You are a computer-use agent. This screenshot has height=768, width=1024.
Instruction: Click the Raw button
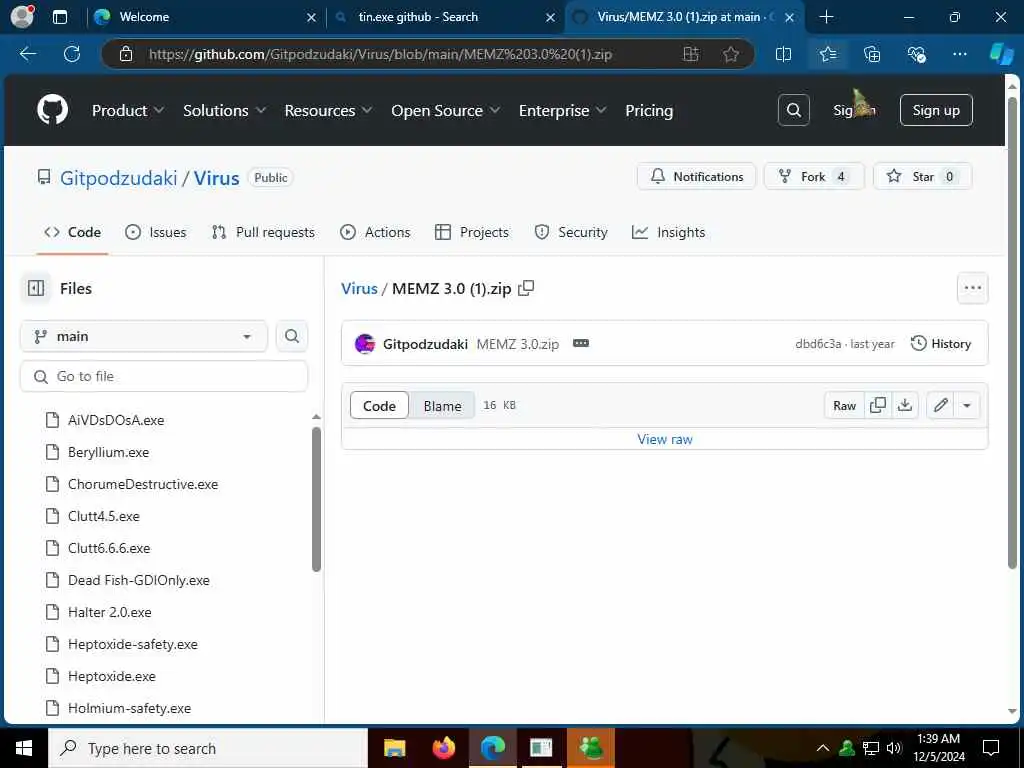tap(844, 406)
